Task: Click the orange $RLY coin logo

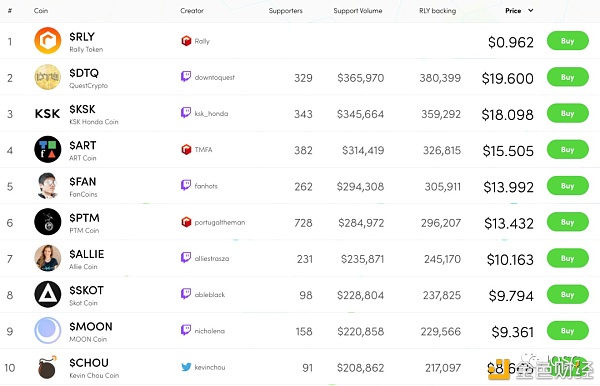Action: [x=47, y=41]
